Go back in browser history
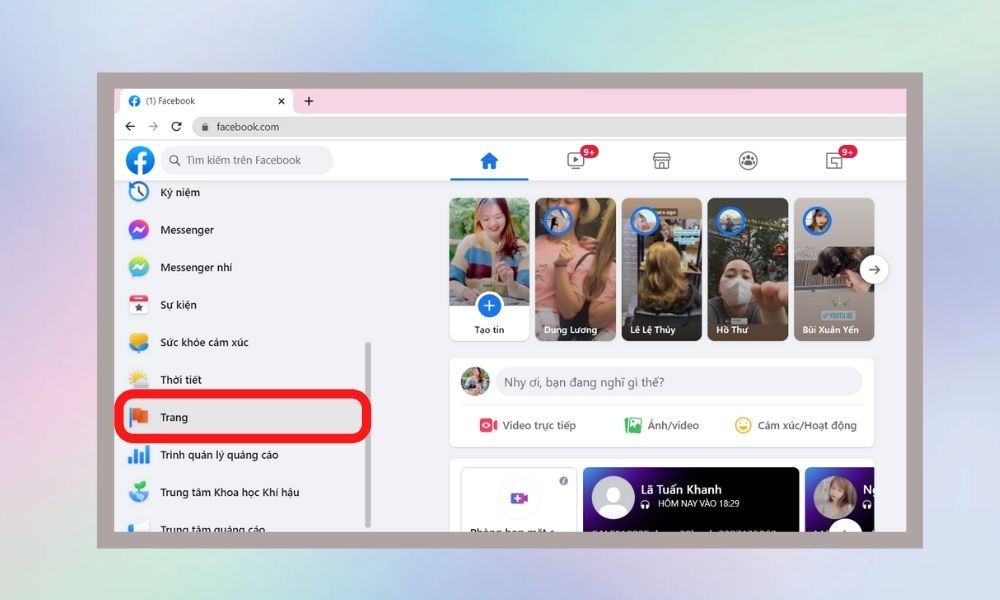 click(130, 126)
